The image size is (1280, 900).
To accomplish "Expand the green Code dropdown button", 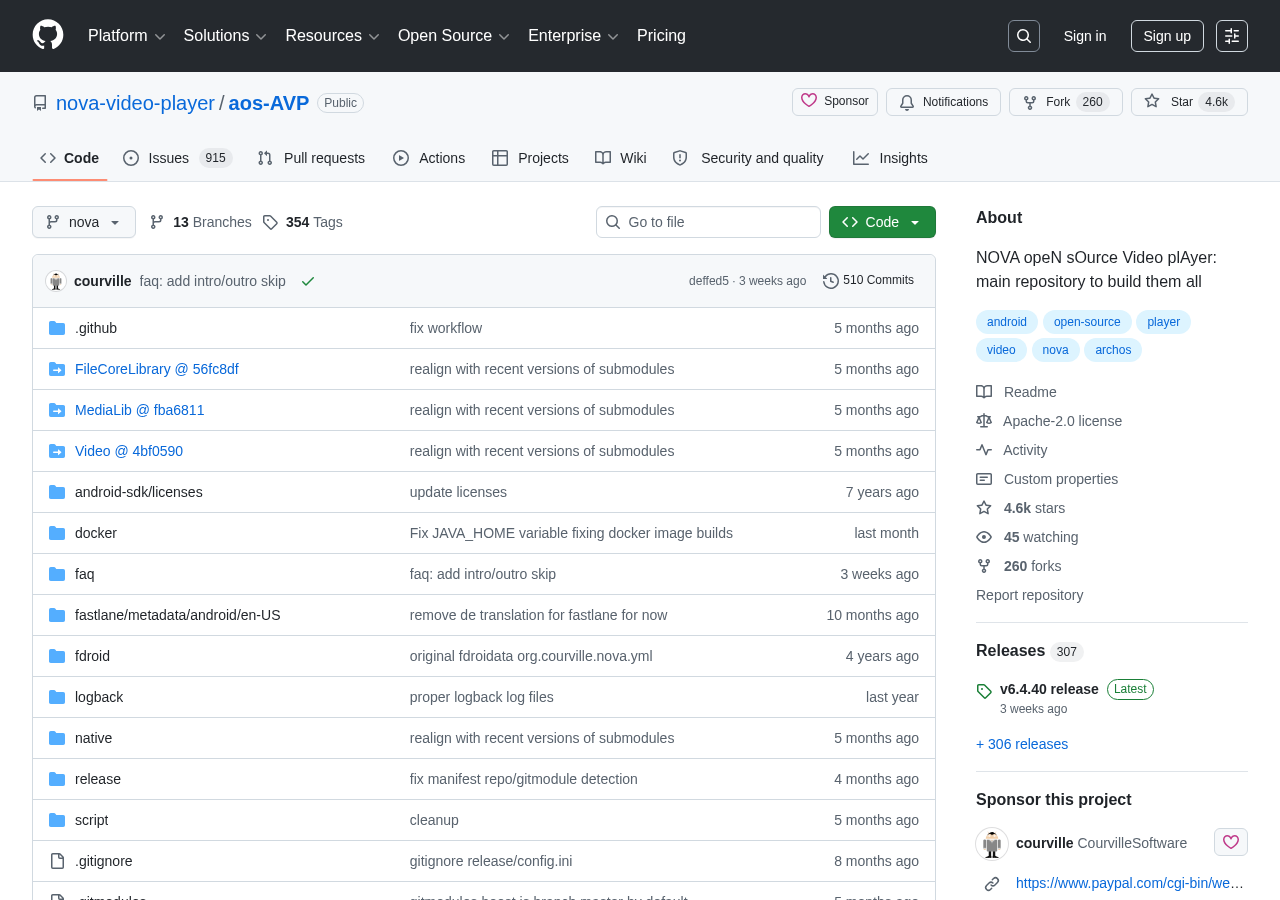I will pyautogui.click(x=882, y=222).
